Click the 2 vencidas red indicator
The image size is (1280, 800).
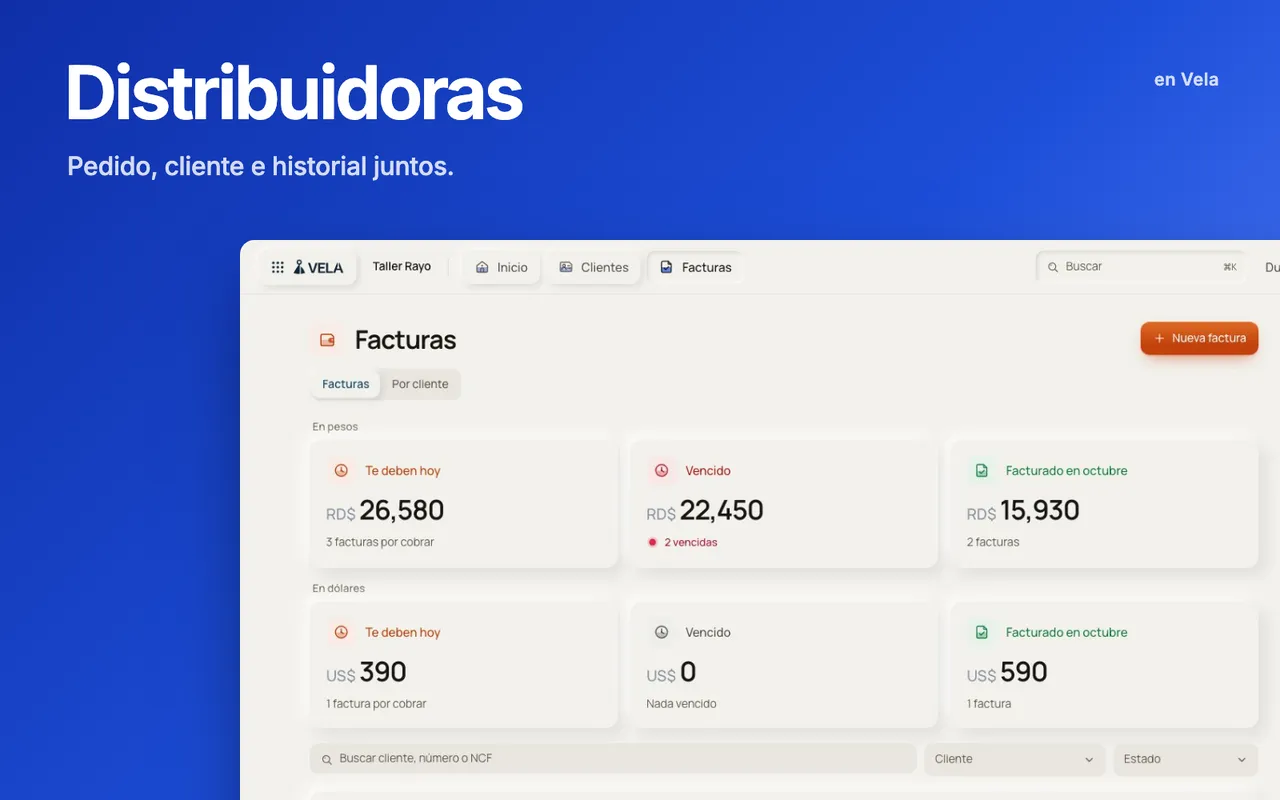tap(683, 542)
